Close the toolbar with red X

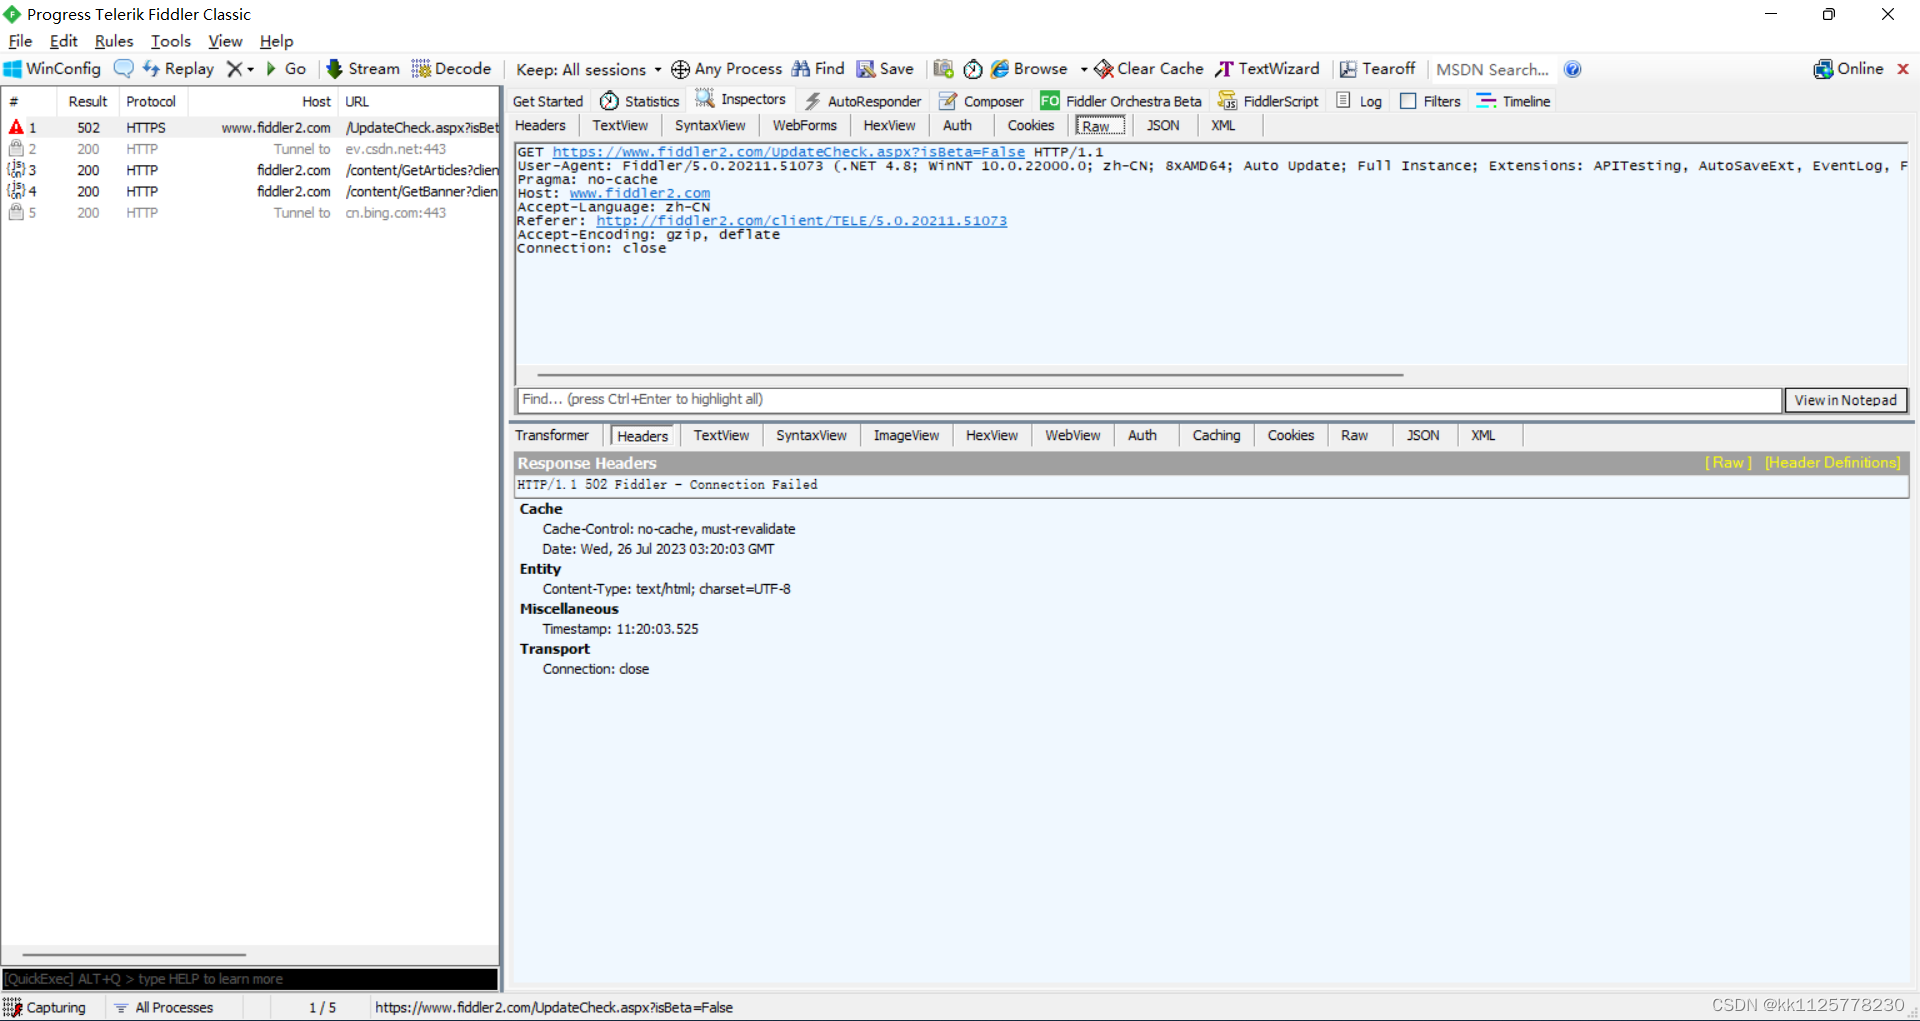[1903, 69]
